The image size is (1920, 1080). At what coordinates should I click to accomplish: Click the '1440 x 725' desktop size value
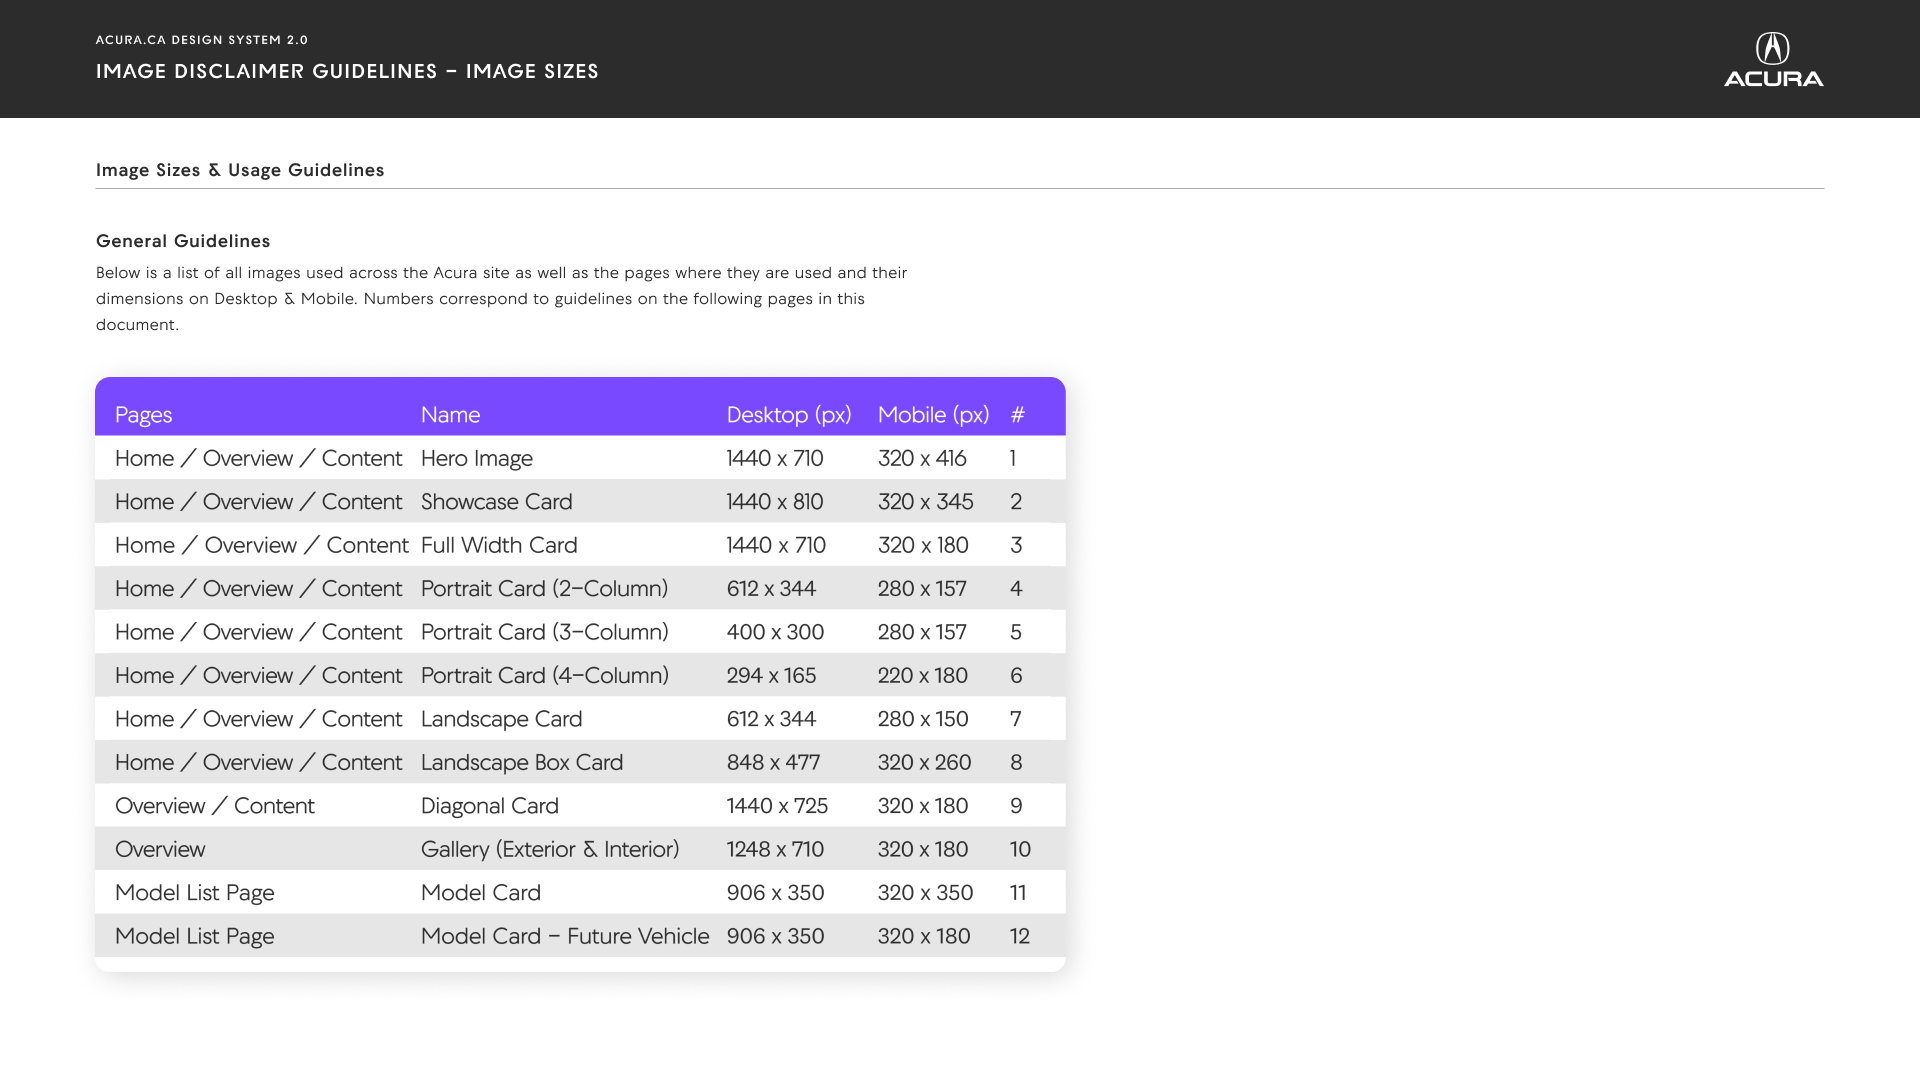[777, 806]
